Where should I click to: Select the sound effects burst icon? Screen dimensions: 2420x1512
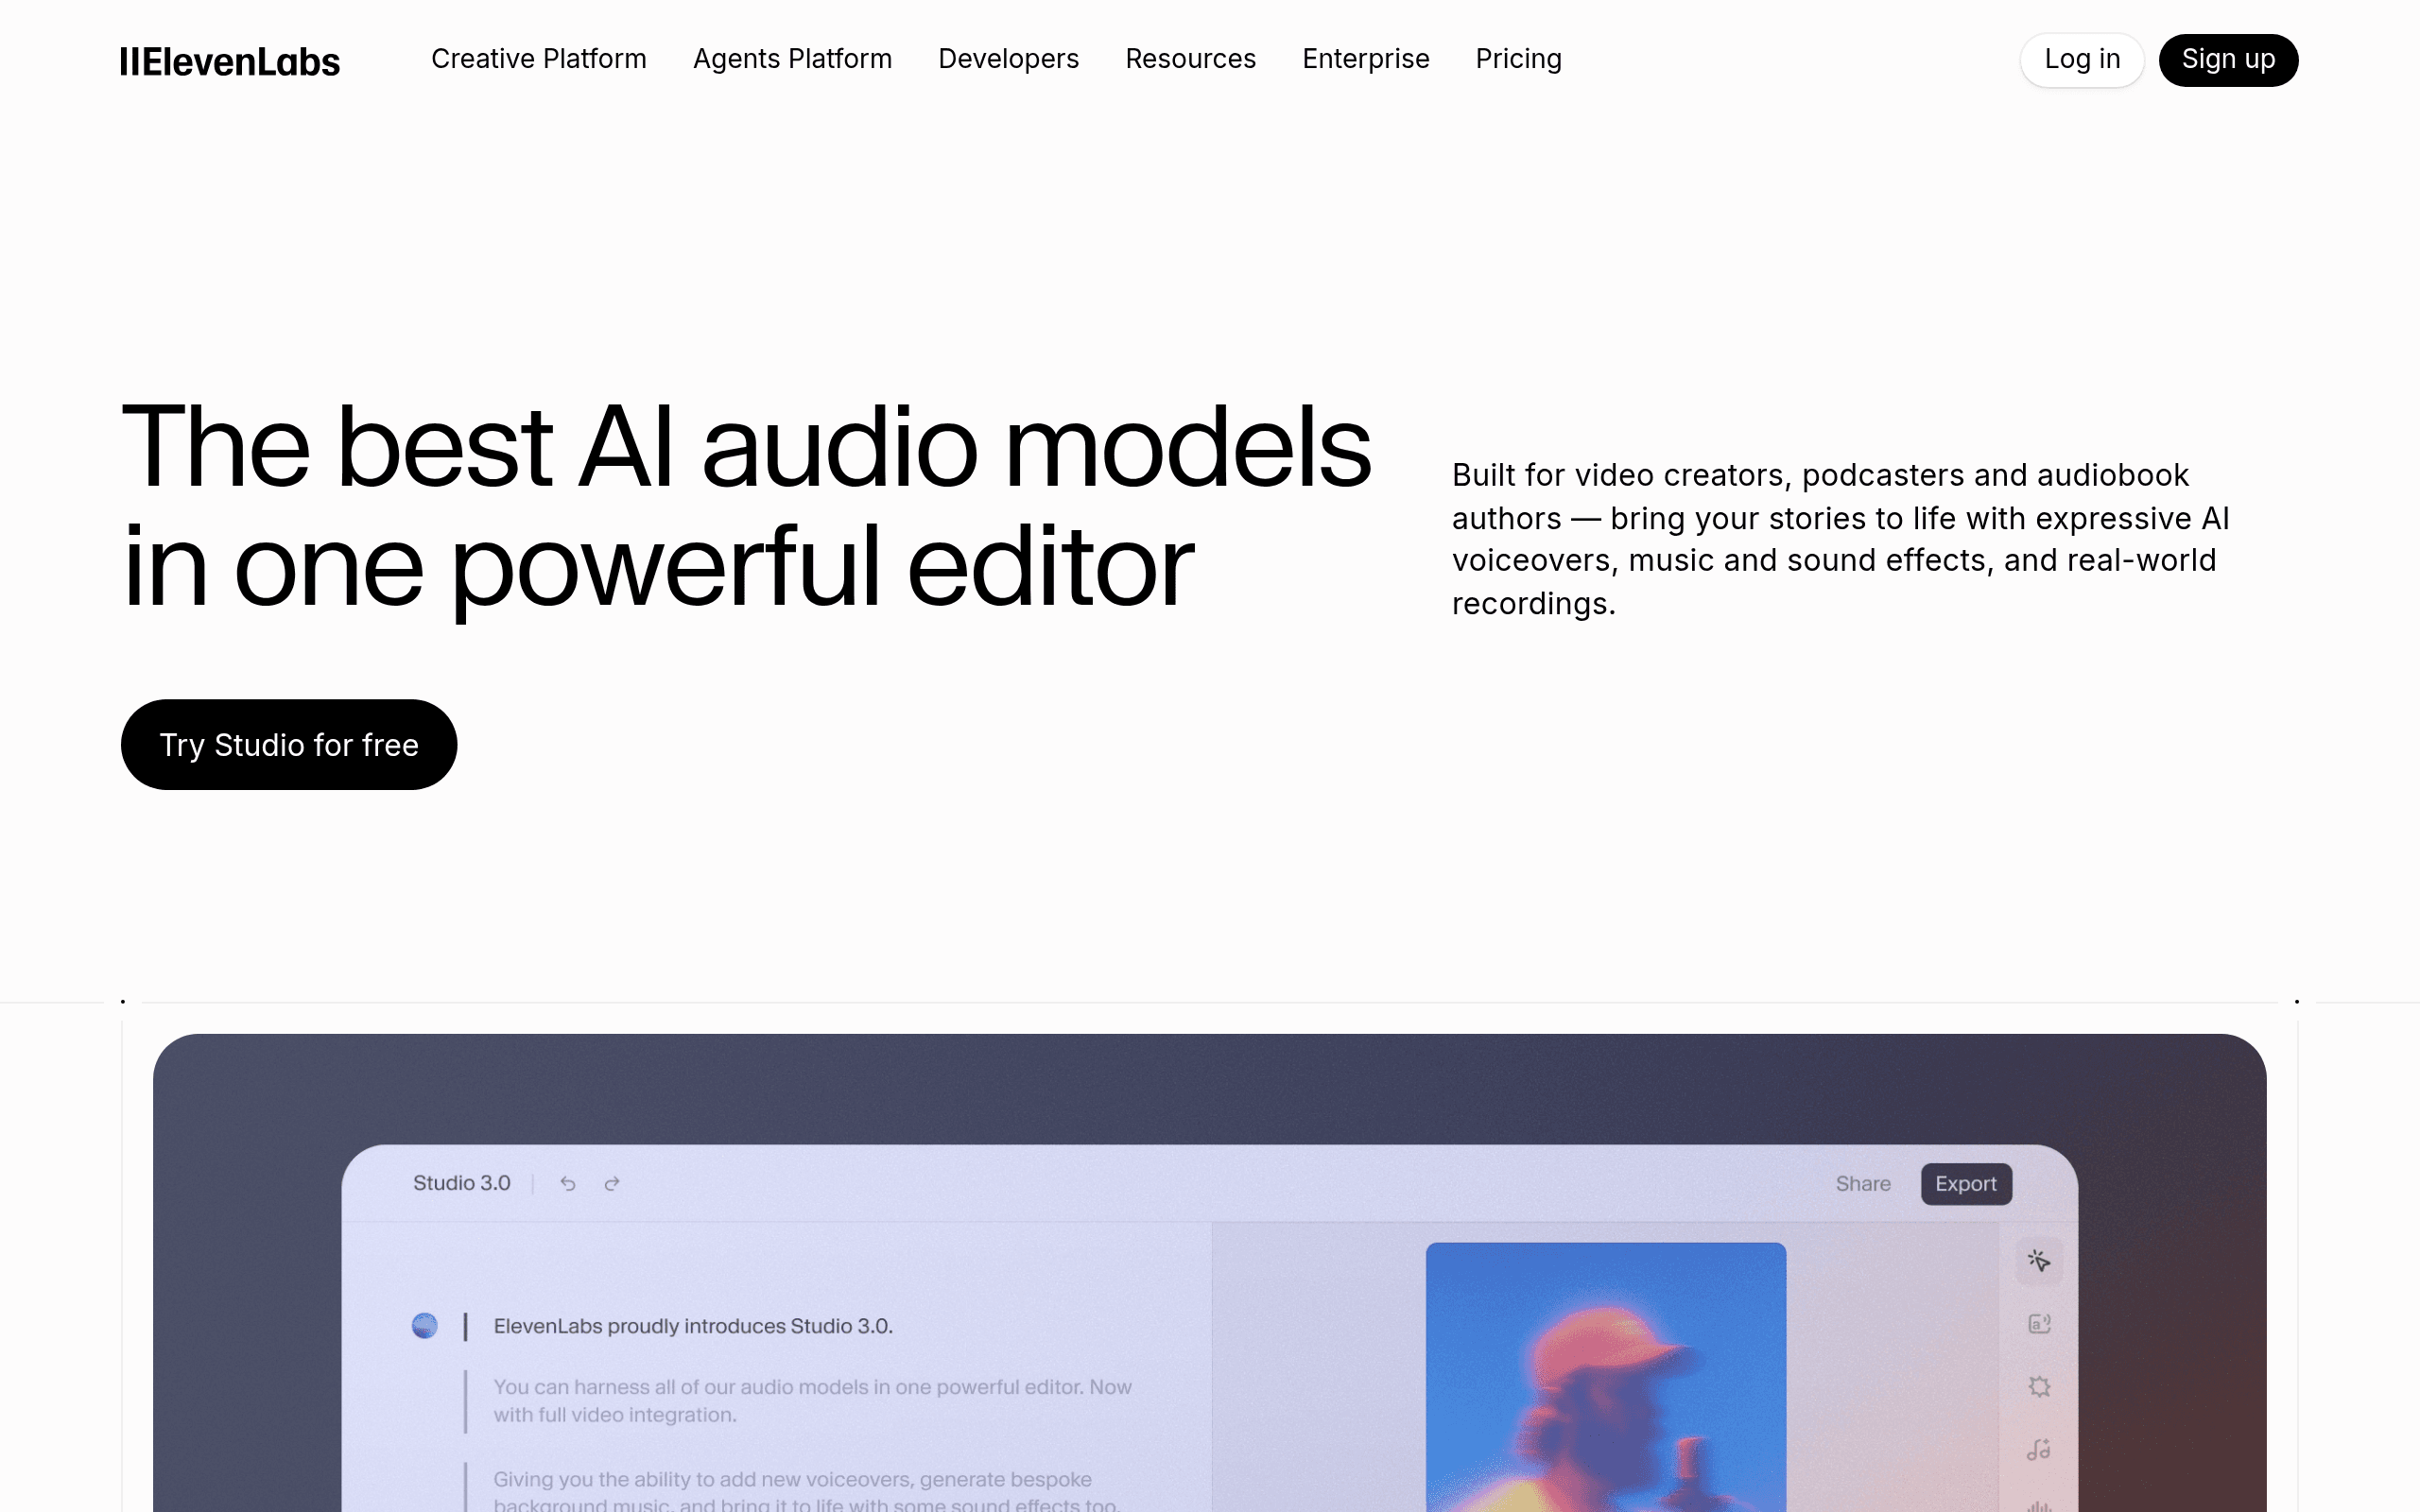[2039, 1387]
